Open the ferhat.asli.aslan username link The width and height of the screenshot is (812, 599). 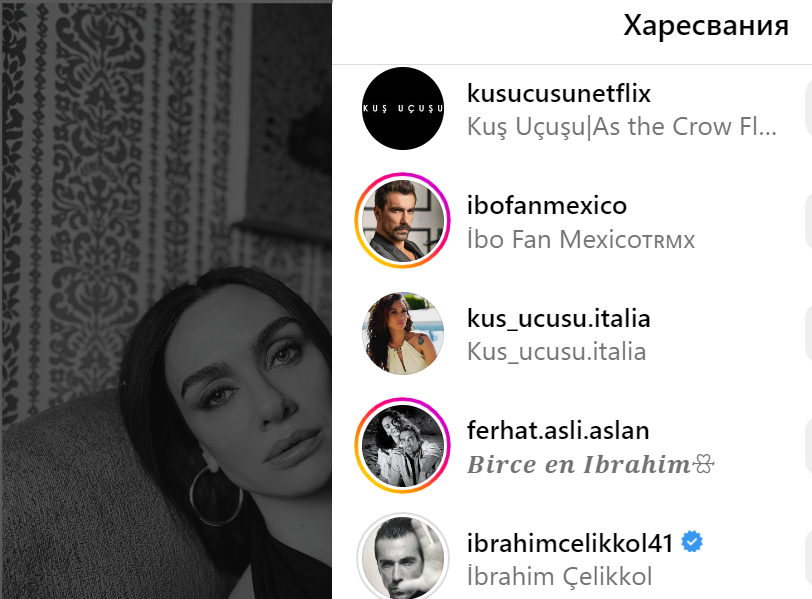(x=558, y=430)
